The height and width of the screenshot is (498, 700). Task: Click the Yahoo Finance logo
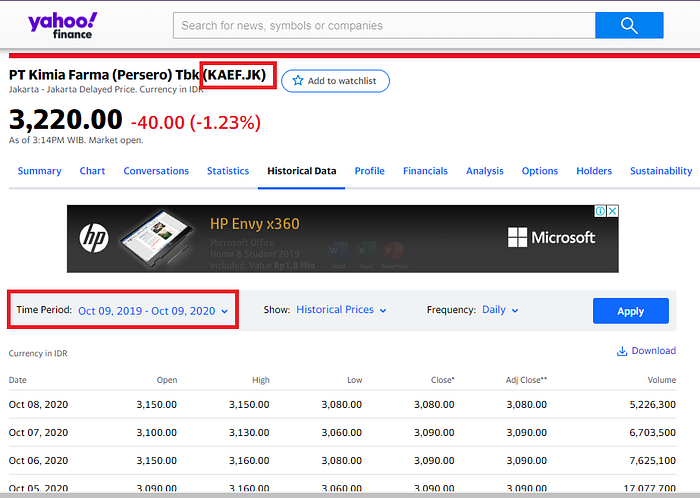point(62,25)
